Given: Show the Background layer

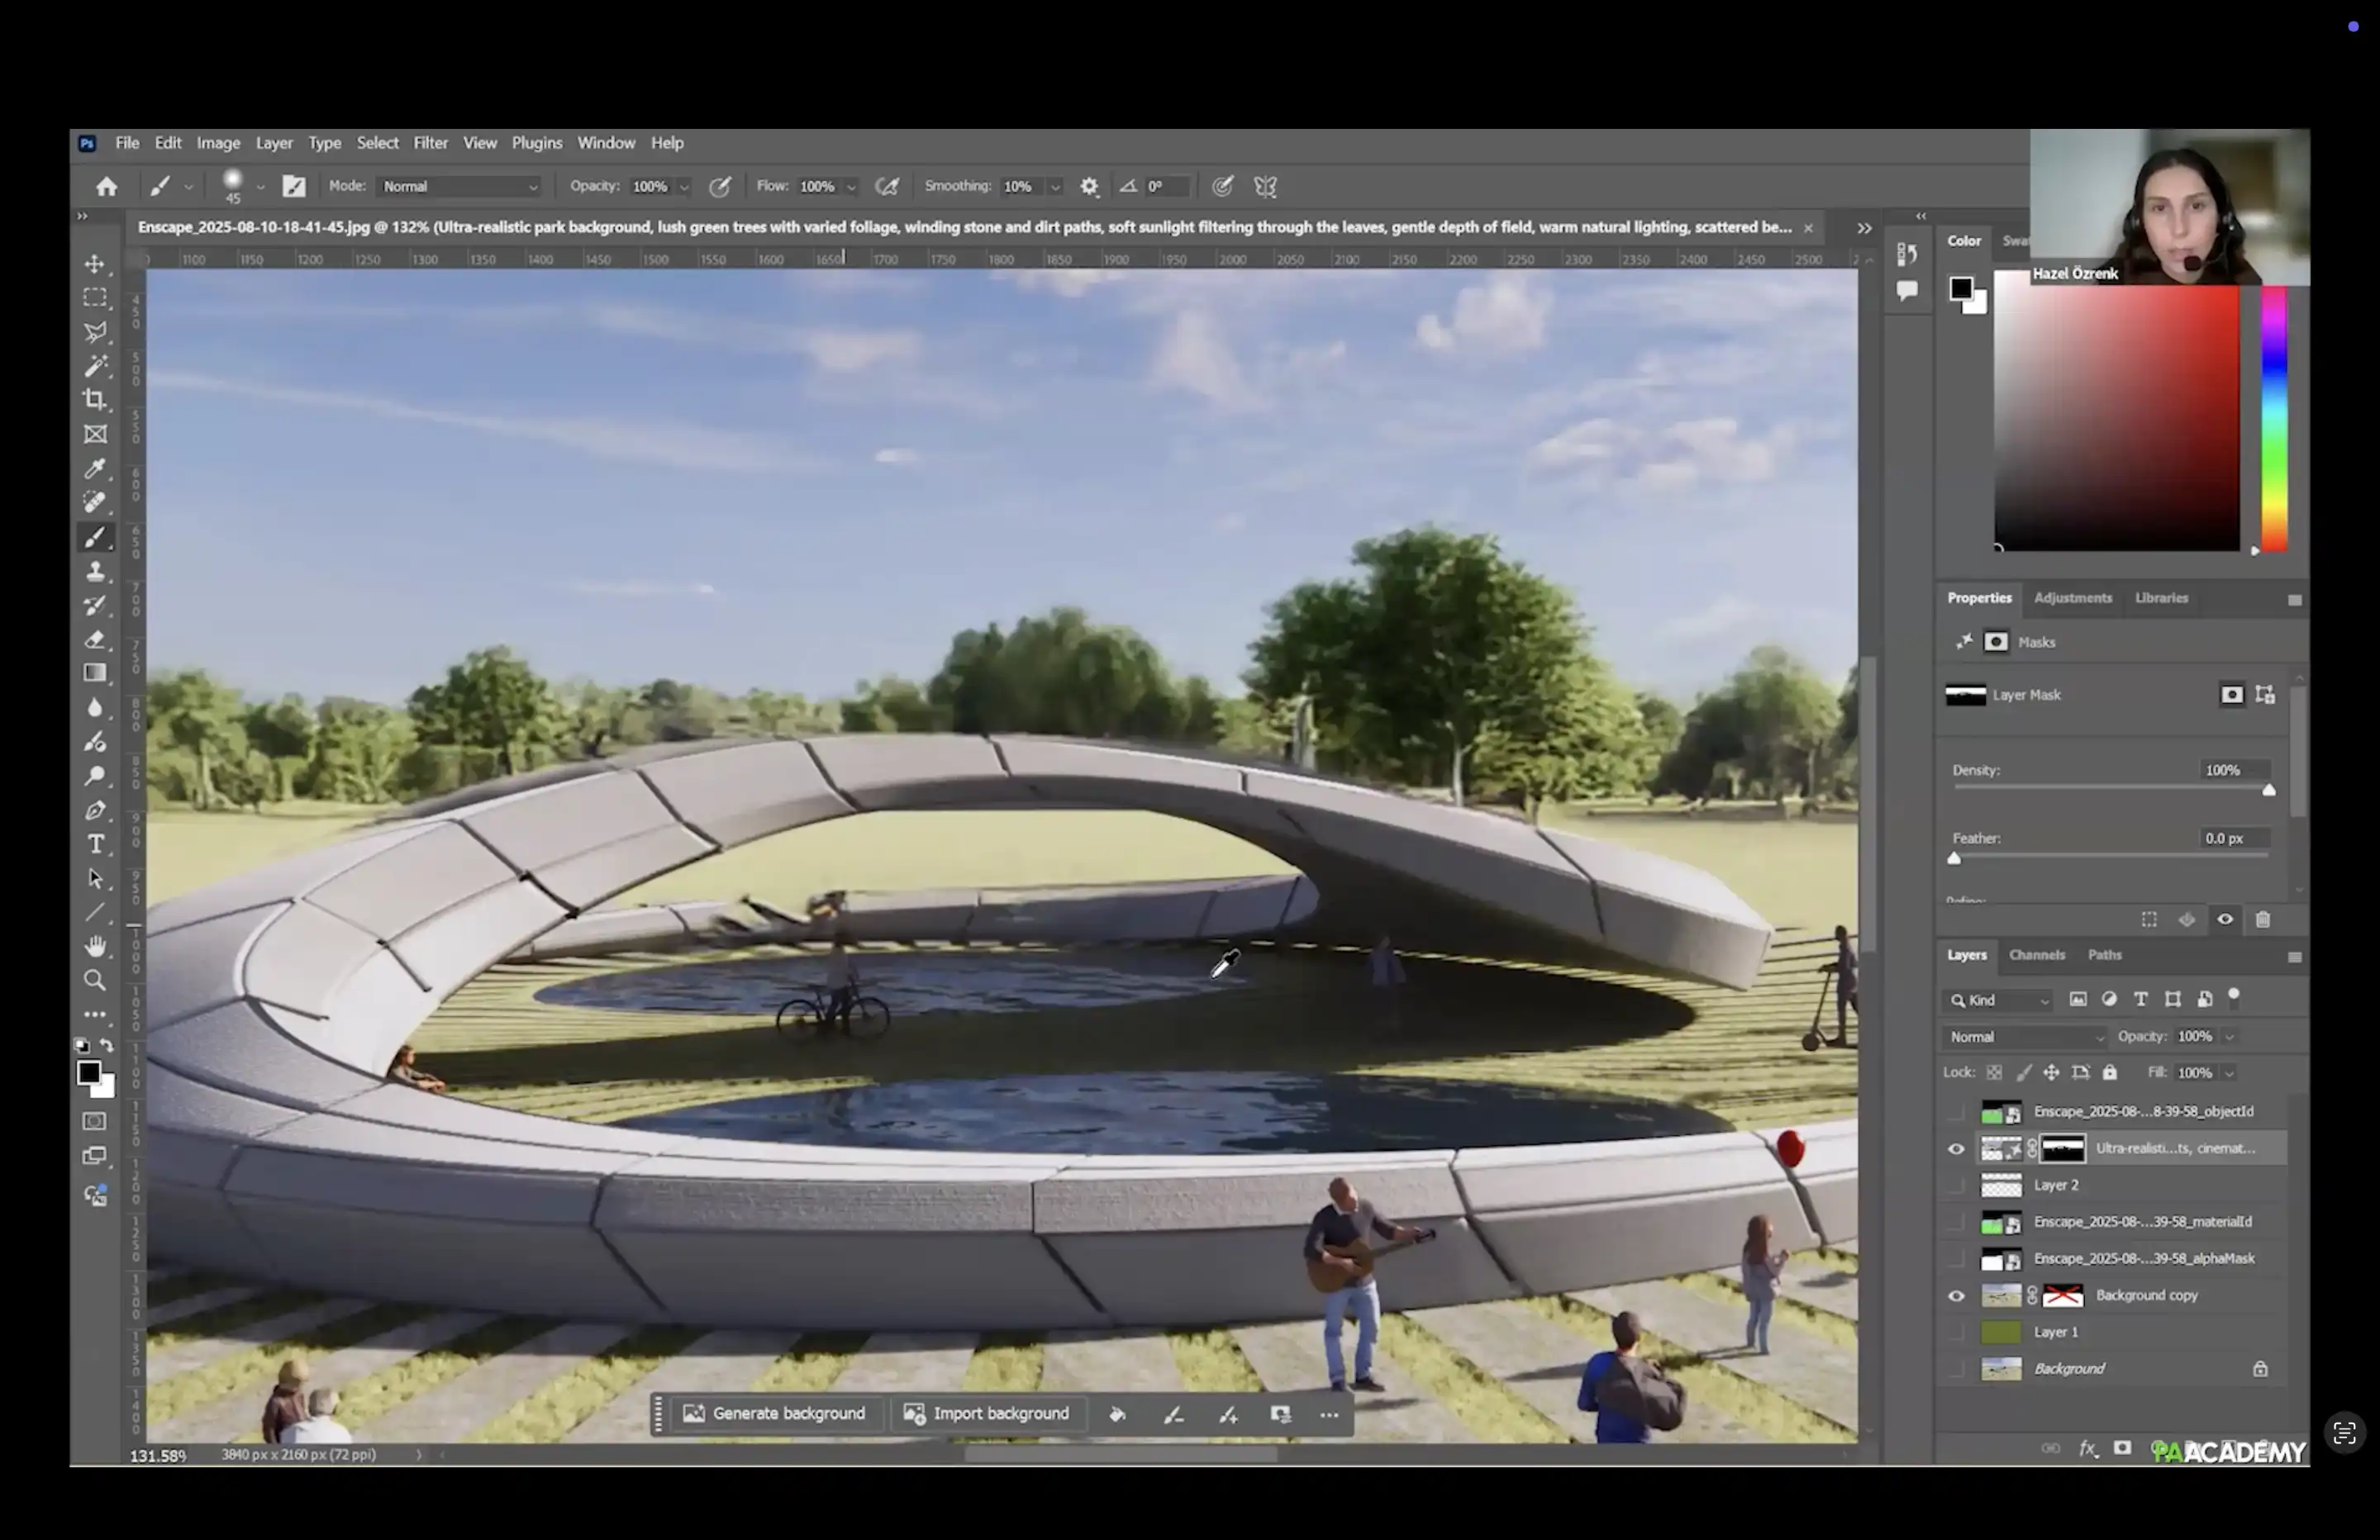Looking at the screenshot, I should pos(1956,1369).
